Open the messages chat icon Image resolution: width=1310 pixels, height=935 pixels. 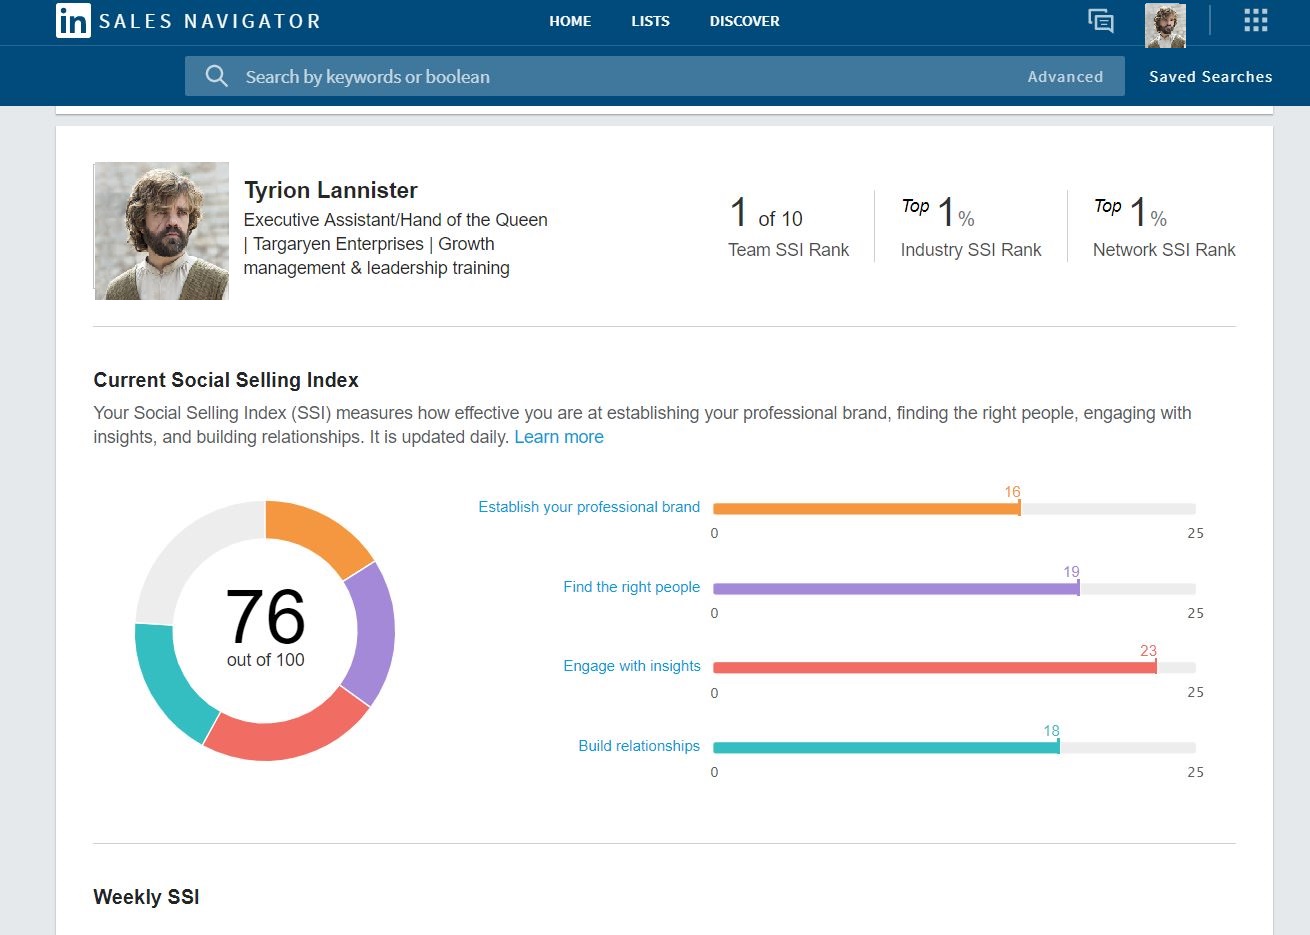tap(1101, 21)
